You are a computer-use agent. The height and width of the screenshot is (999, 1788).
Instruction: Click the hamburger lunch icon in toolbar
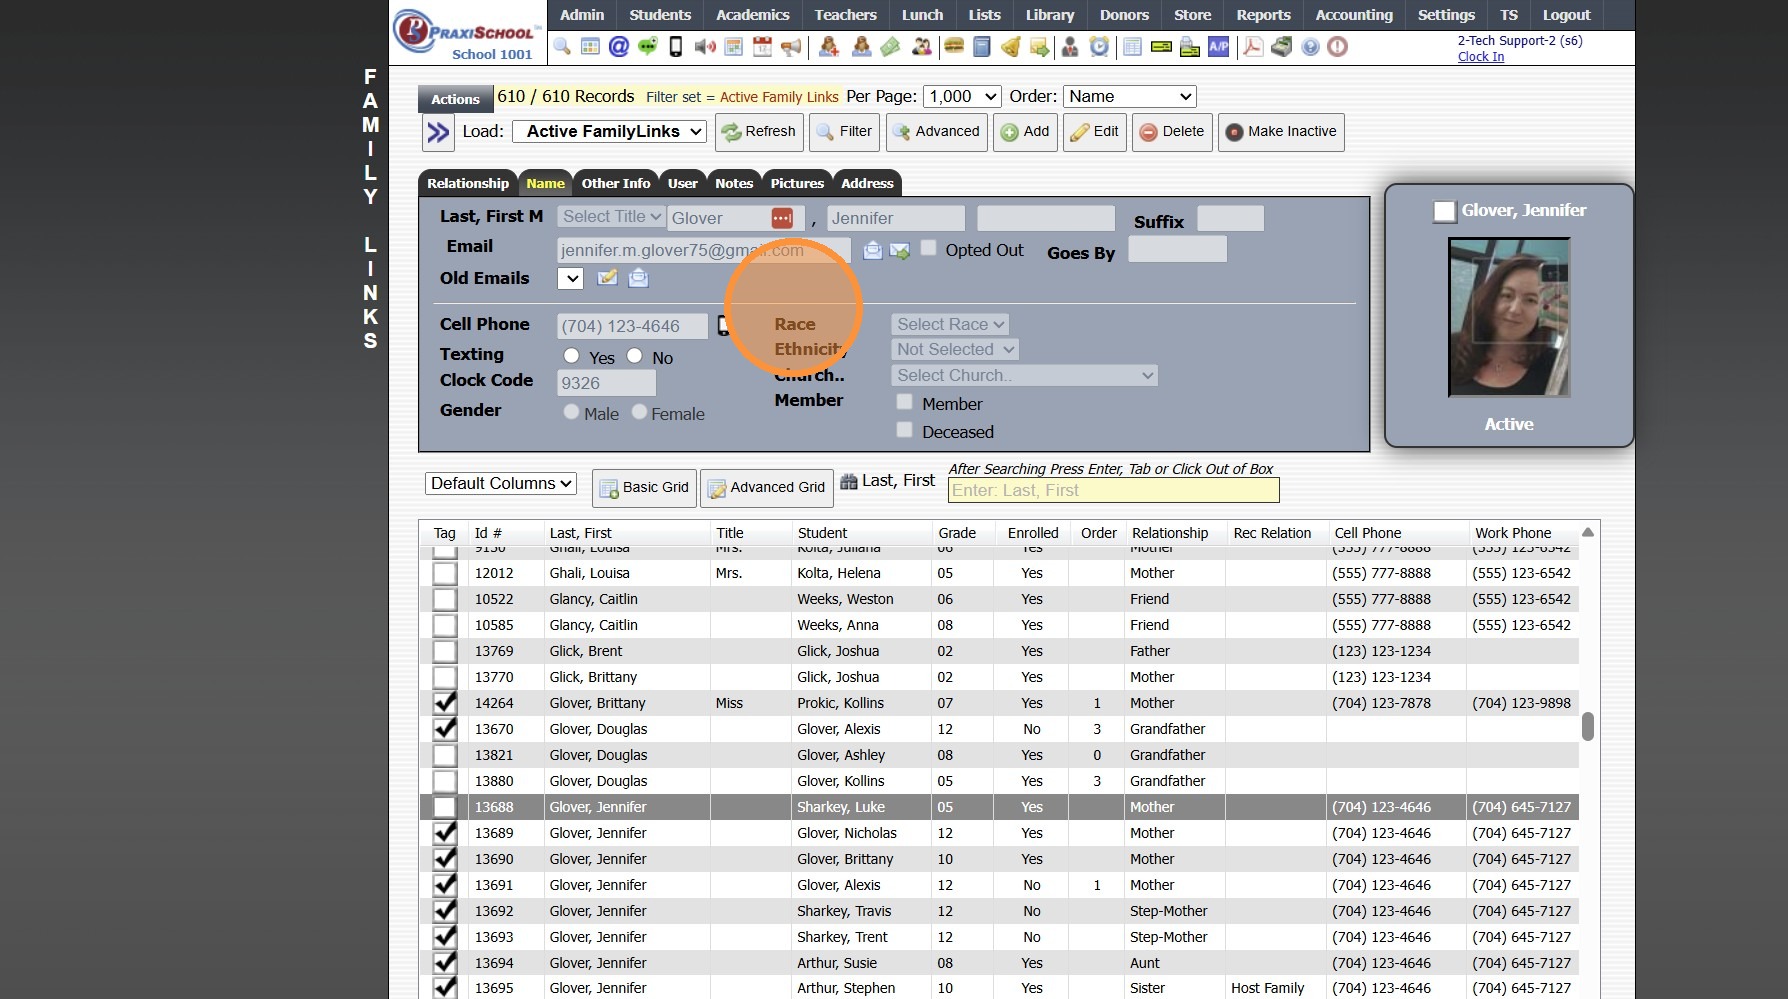pyautogui.click(x=953, y=47)
